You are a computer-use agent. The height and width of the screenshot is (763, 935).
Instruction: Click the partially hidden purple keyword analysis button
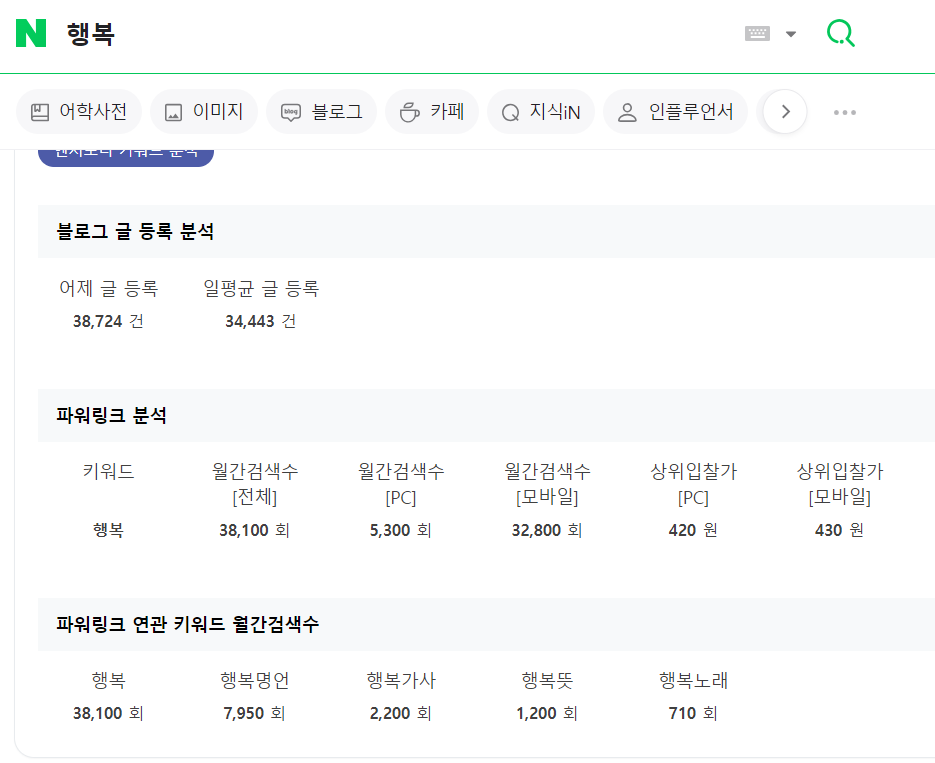[x=126, y=154]
